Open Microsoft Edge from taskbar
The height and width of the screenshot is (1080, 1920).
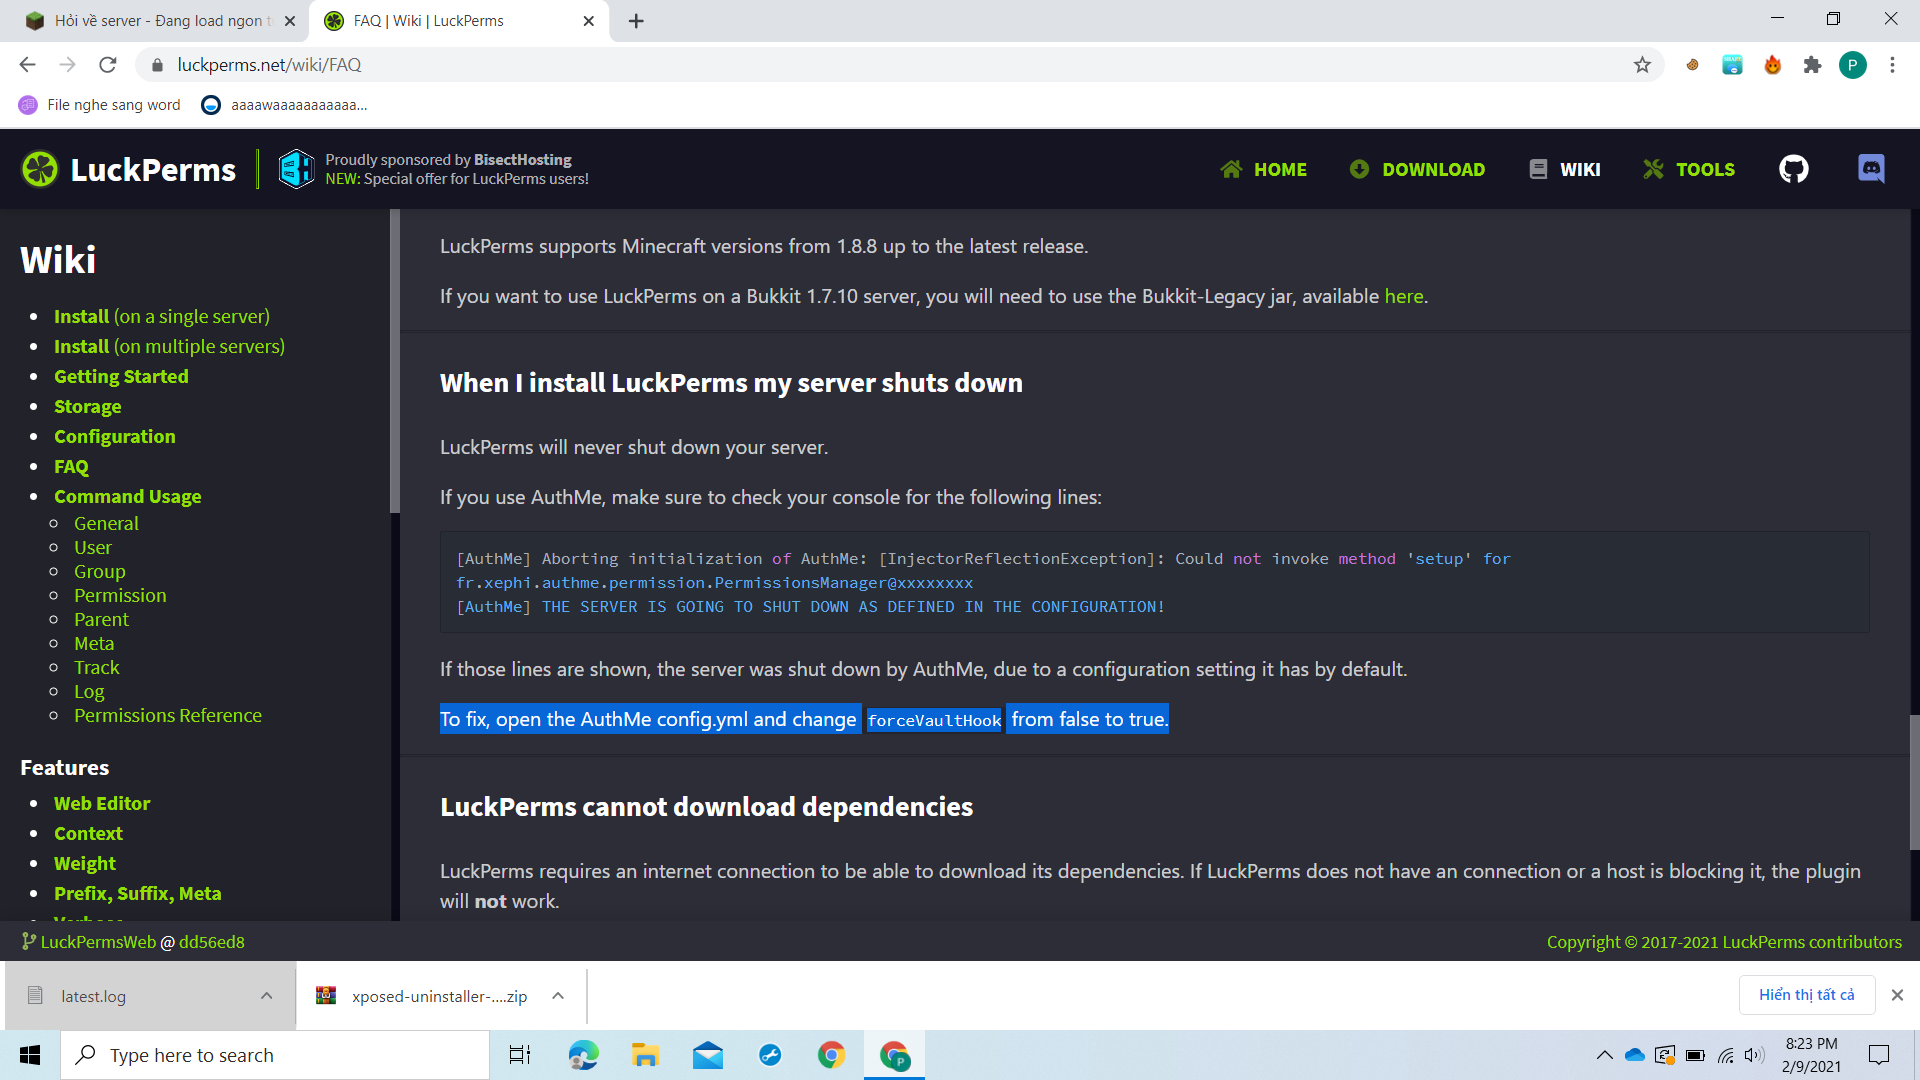(x=583, y=1055)
